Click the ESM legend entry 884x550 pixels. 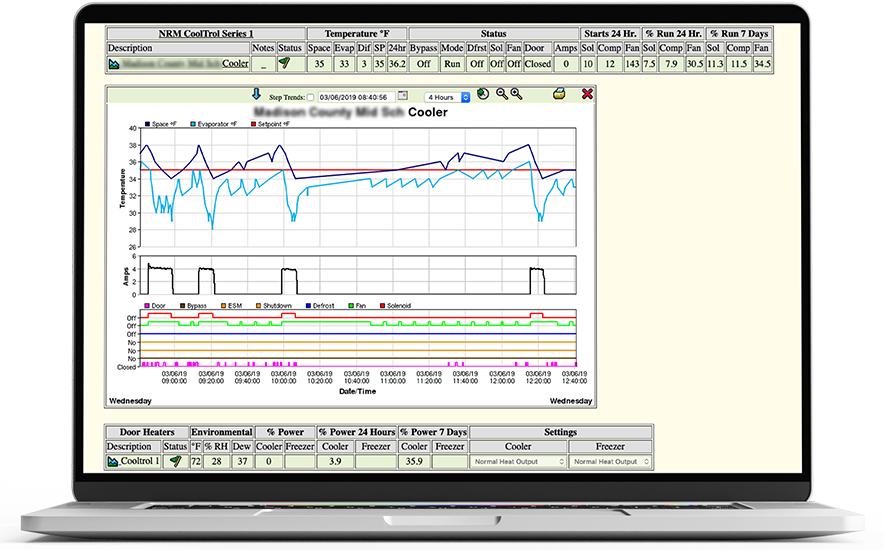[x=231, y=305]
